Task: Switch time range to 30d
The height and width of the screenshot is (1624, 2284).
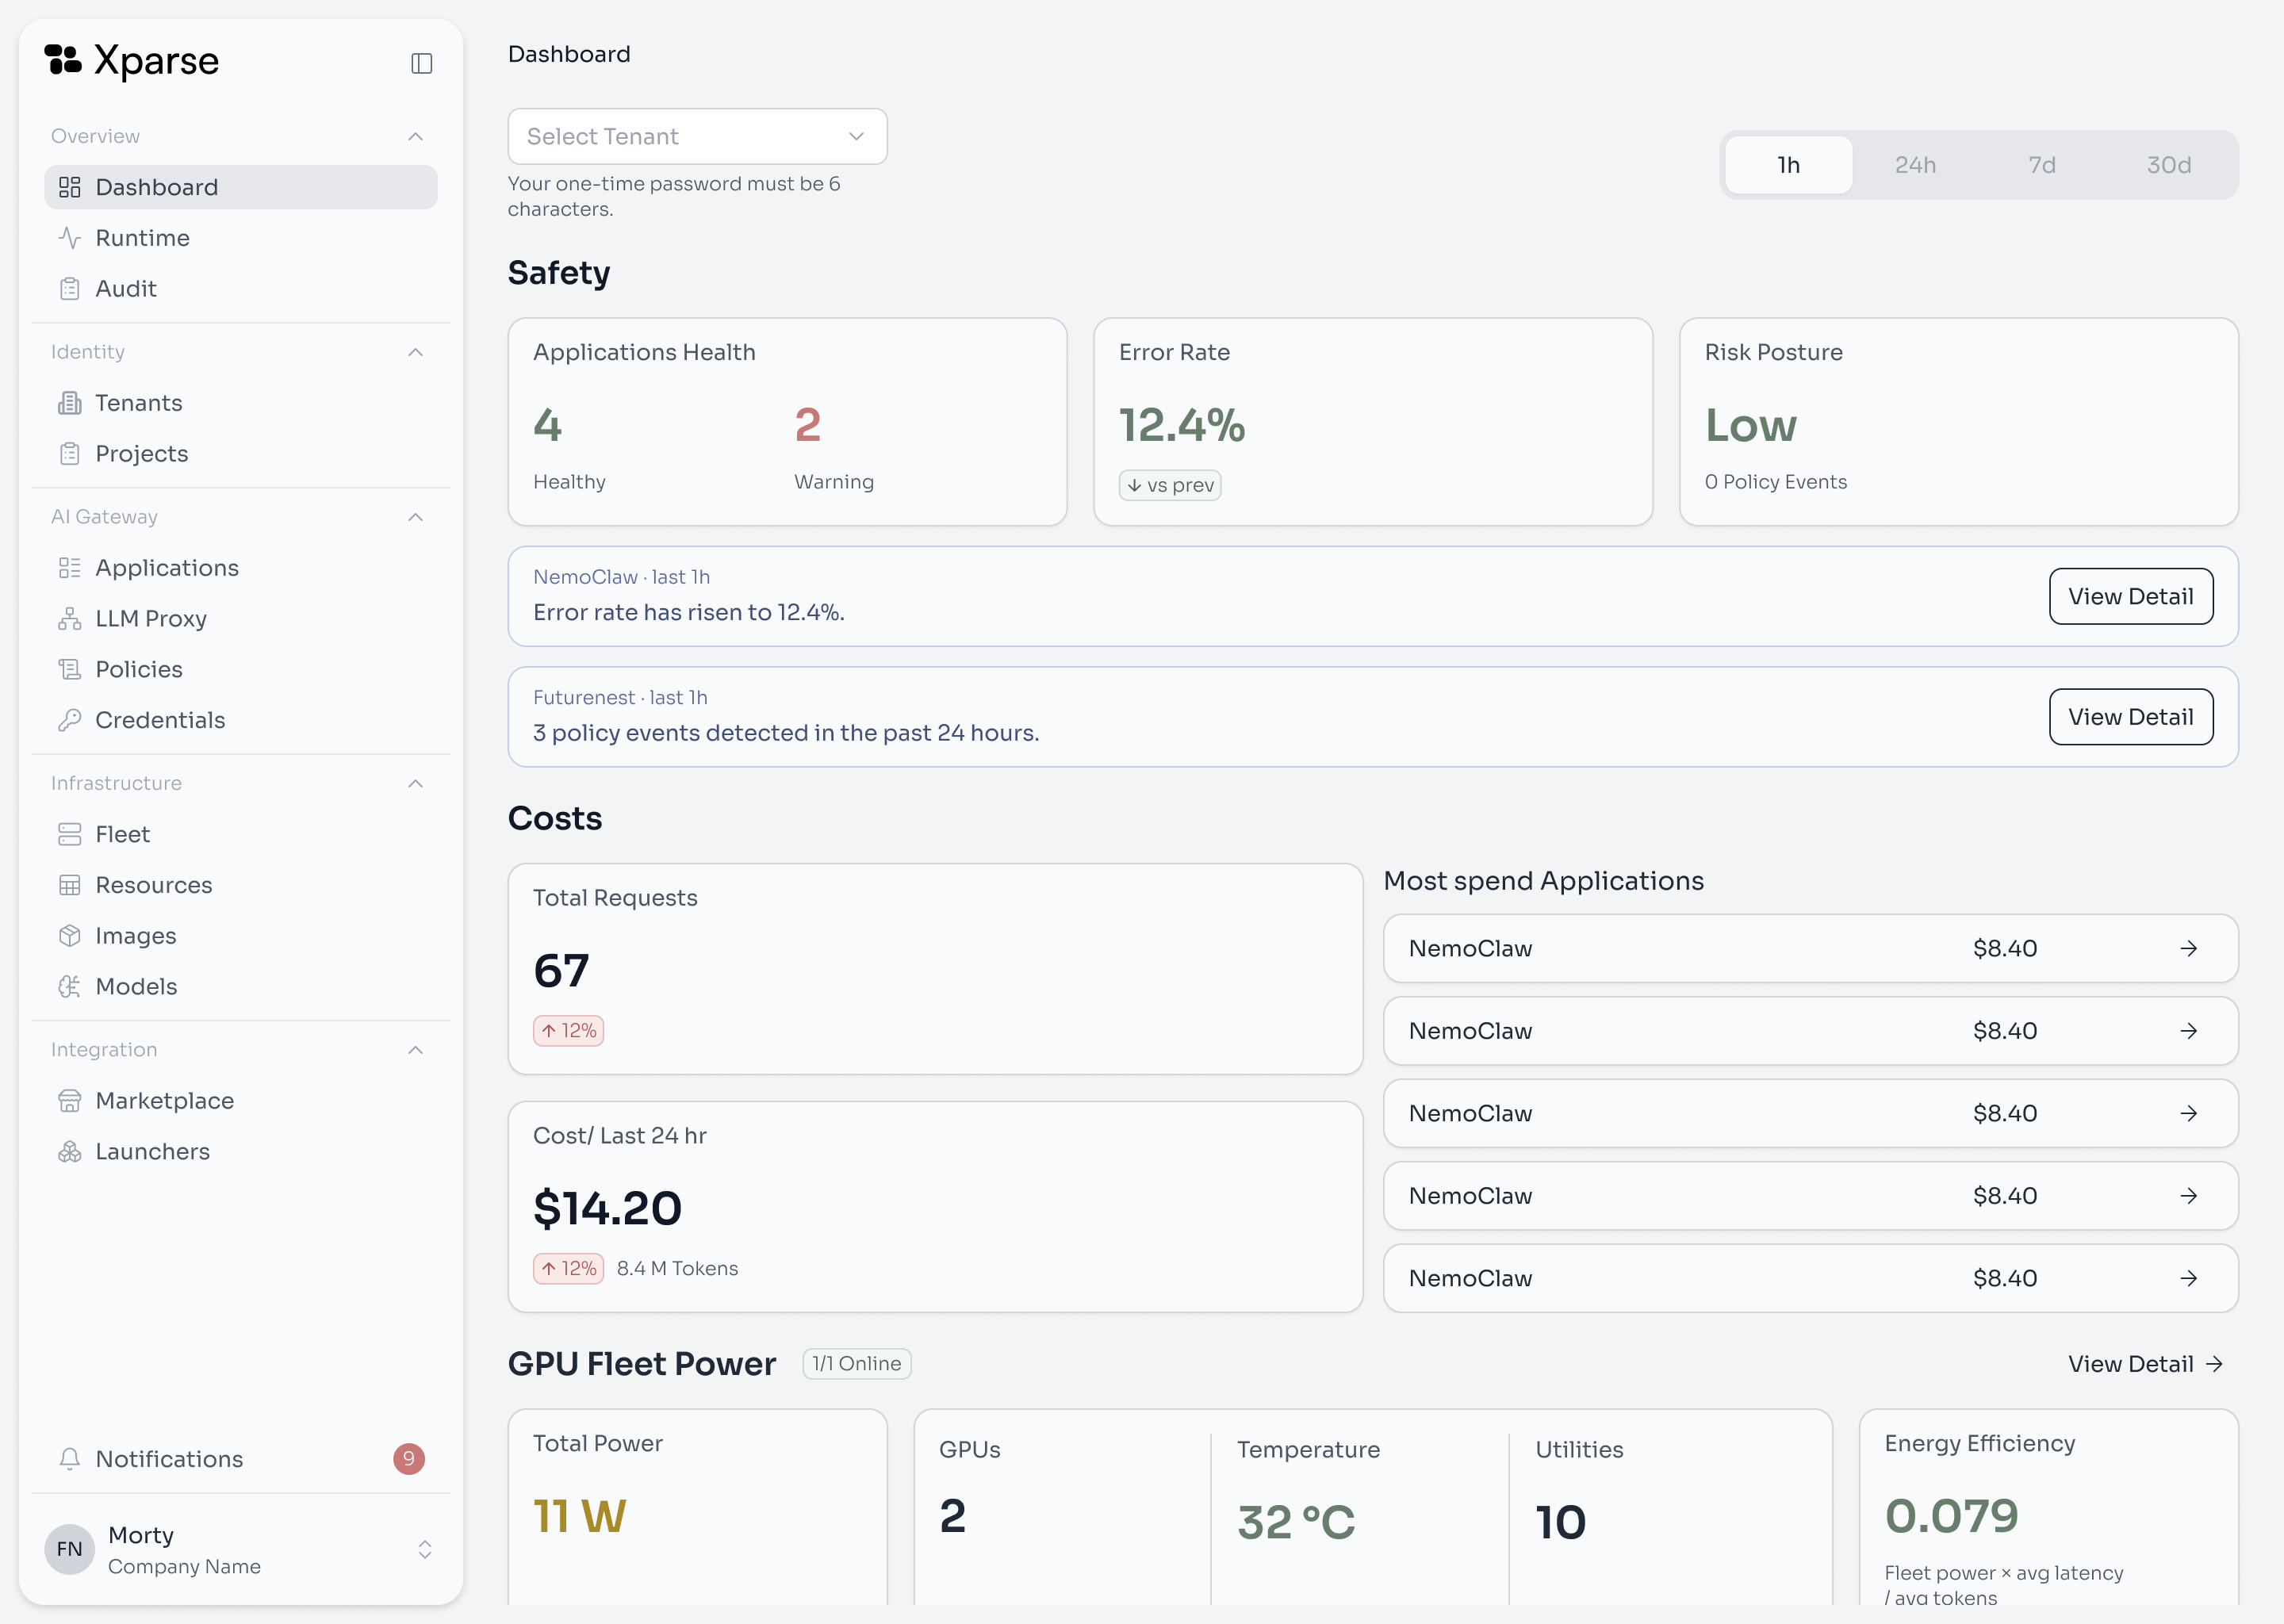Action: point(2169,165)
